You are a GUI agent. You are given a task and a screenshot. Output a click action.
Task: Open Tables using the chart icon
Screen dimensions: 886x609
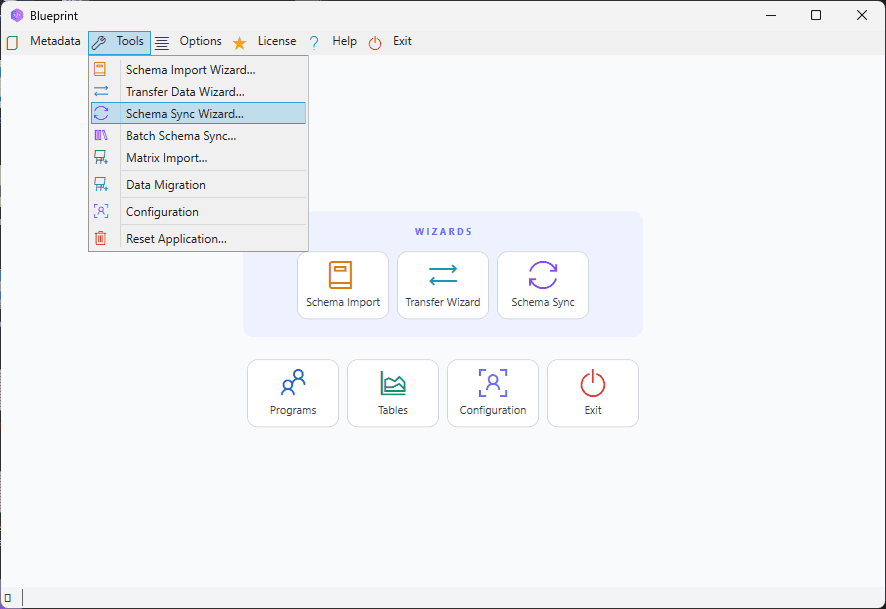[392, 384]
